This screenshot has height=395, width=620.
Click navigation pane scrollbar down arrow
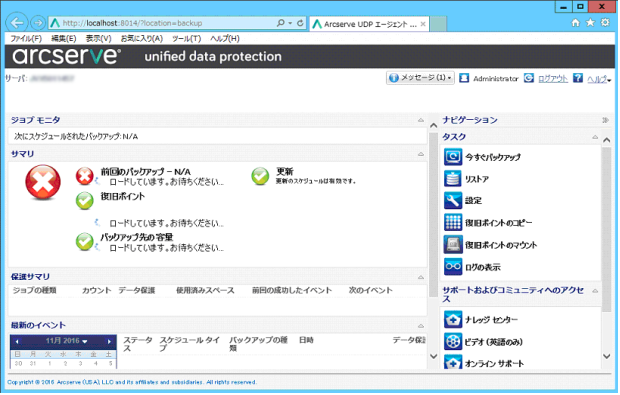(607, 356)
